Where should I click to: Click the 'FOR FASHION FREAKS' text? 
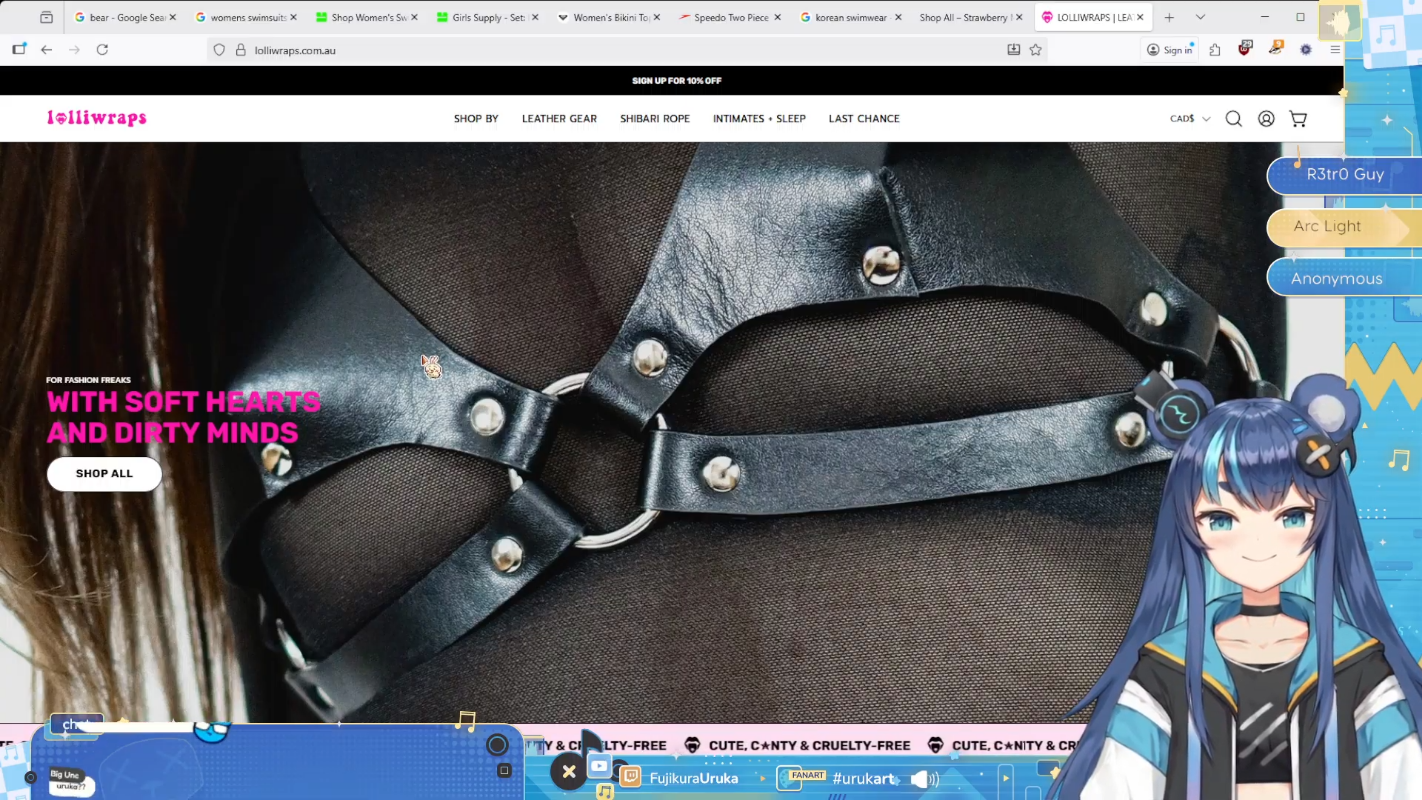pos(88,380)
